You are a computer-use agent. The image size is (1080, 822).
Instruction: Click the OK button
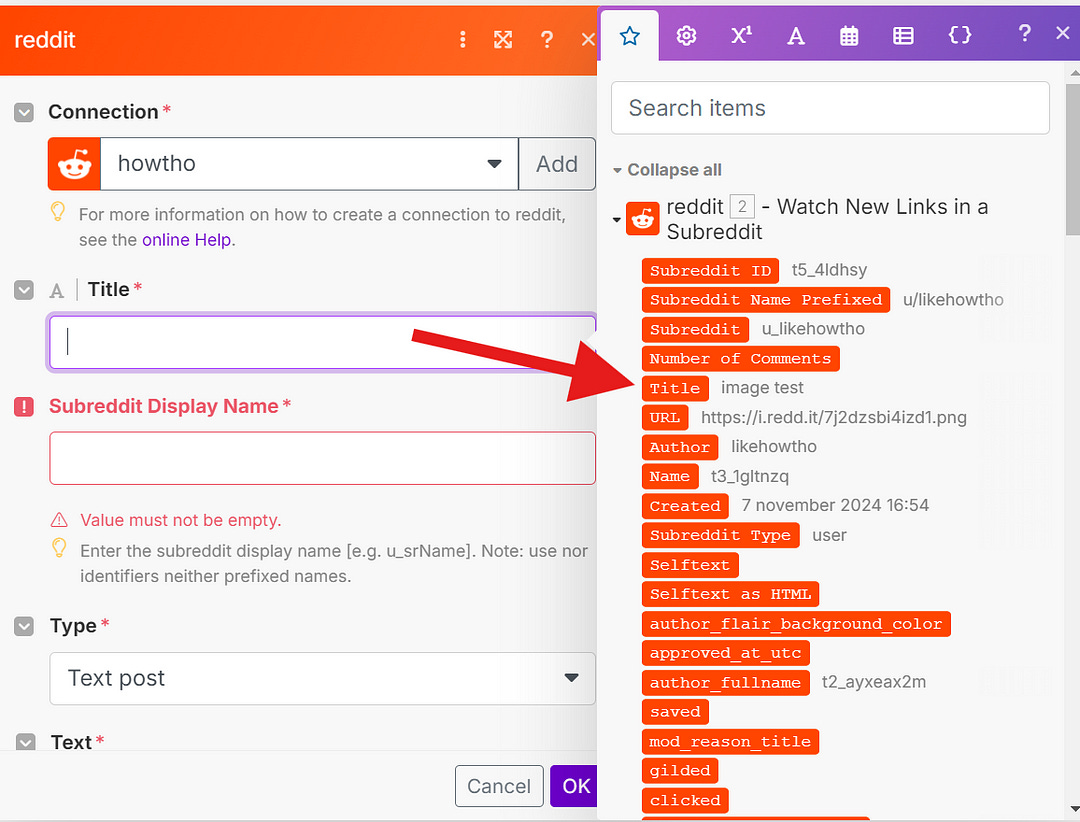point(574,786)
